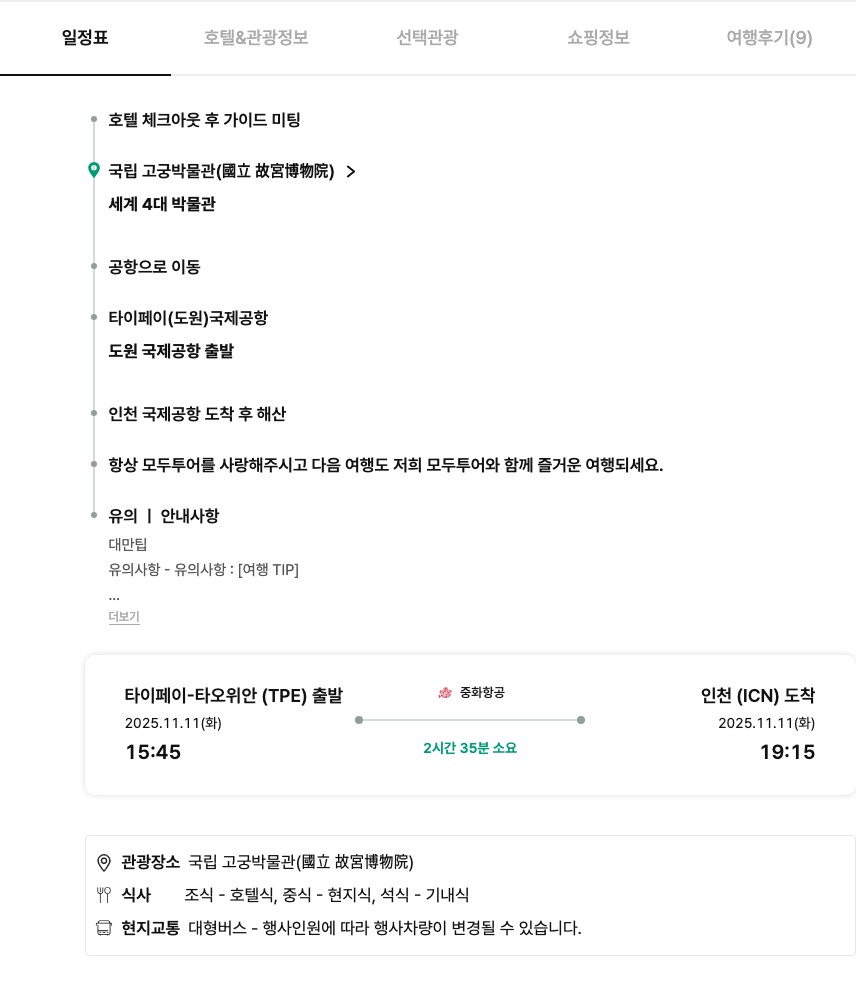Select the 선택관광 tab
856x993 pixels.
click(x=427, y=38)
